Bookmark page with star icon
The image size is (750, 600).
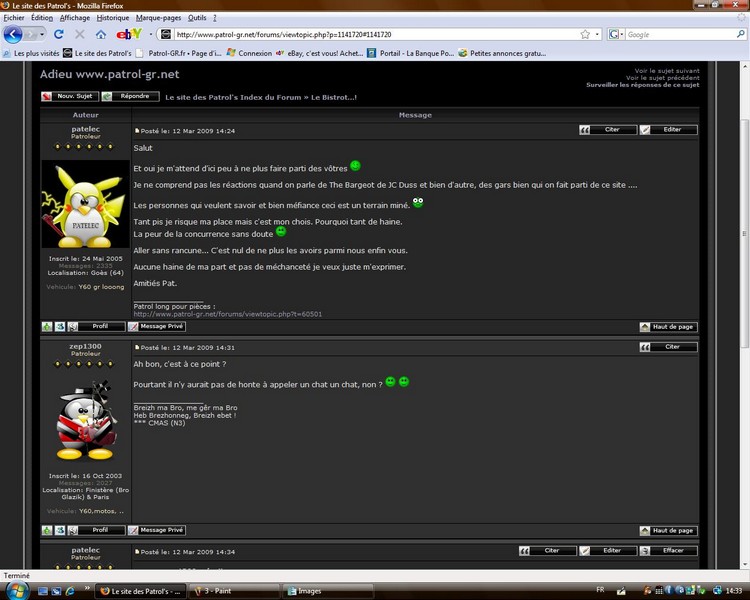click(x=585, y=34)
